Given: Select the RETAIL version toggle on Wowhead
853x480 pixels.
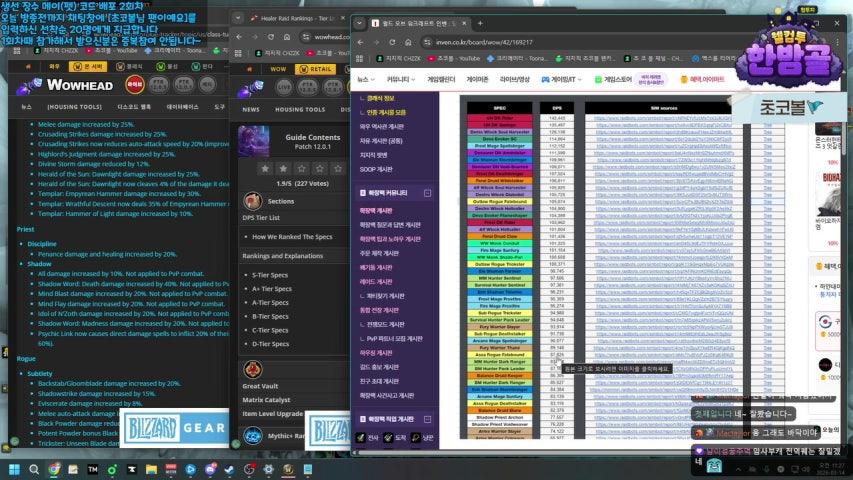Looking at the screenshot, I should 317,69.
